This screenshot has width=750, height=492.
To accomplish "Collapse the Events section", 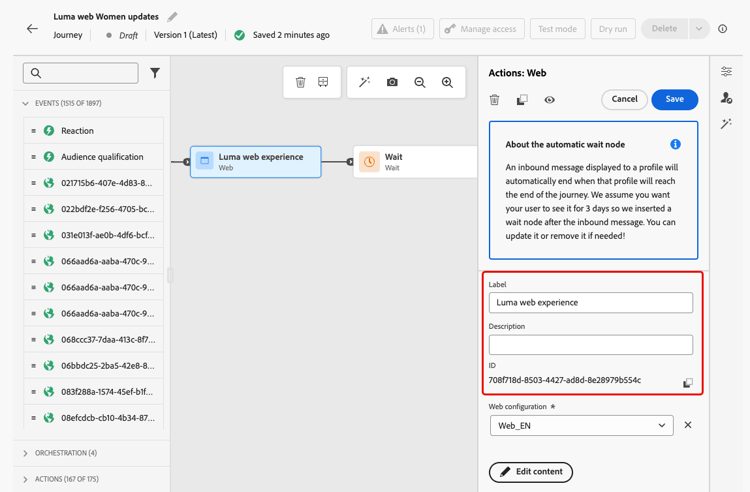I will 25,103.
